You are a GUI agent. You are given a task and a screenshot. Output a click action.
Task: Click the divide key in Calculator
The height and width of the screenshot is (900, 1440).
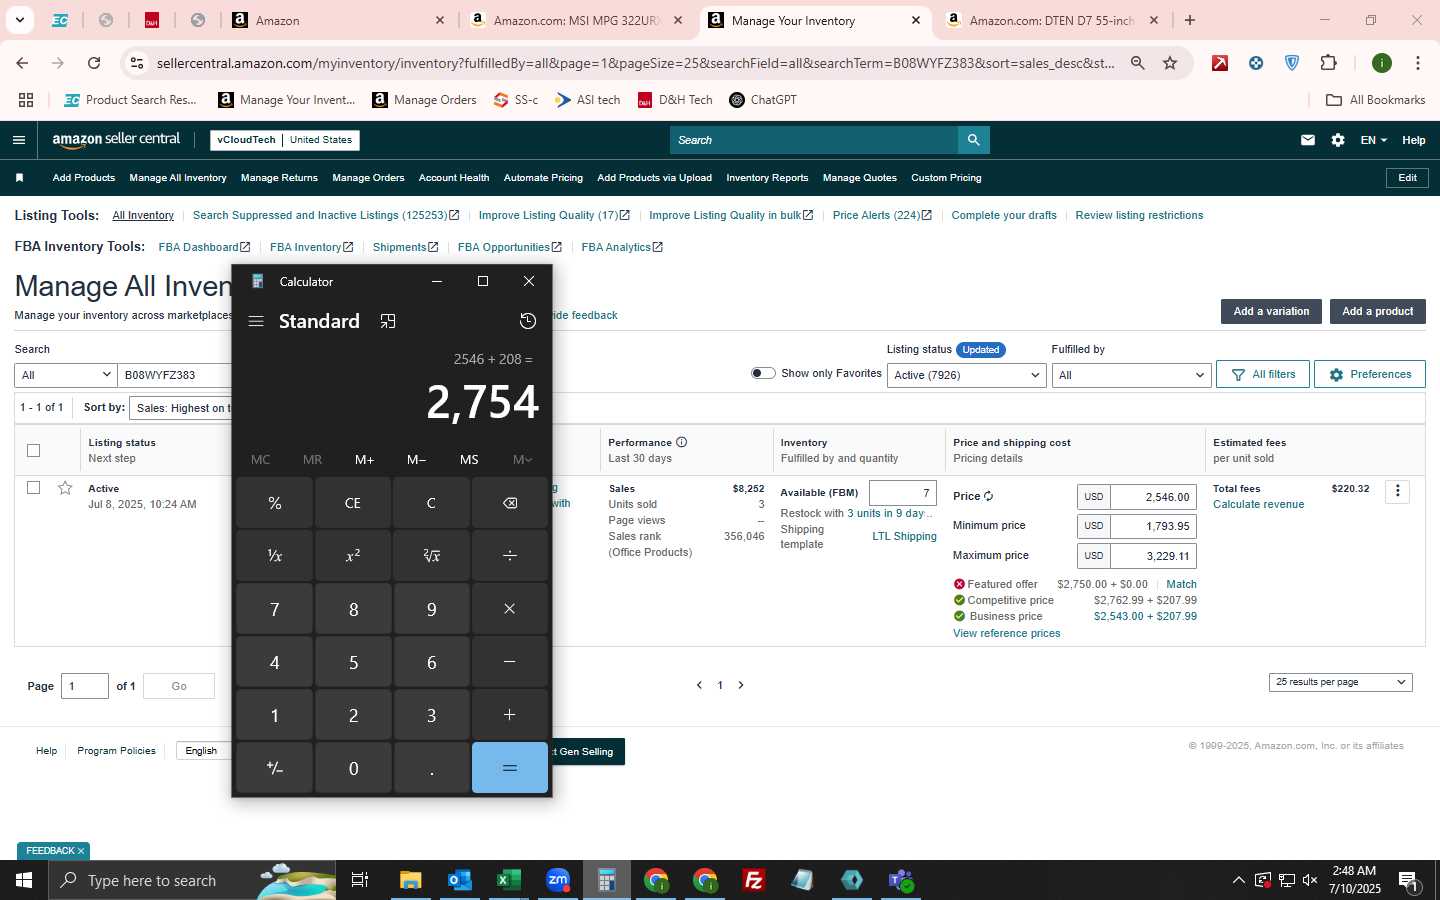(x=510, y=556)
